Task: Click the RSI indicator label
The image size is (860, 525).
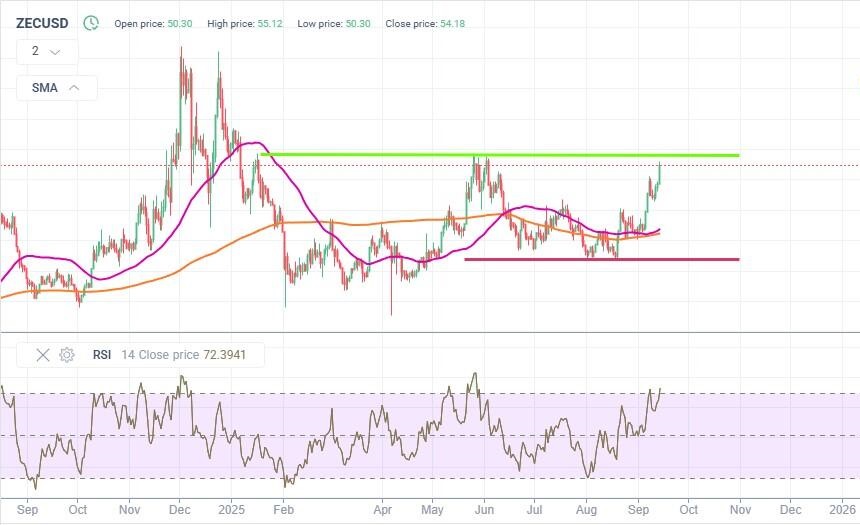Action: click(x=103, y=354)
